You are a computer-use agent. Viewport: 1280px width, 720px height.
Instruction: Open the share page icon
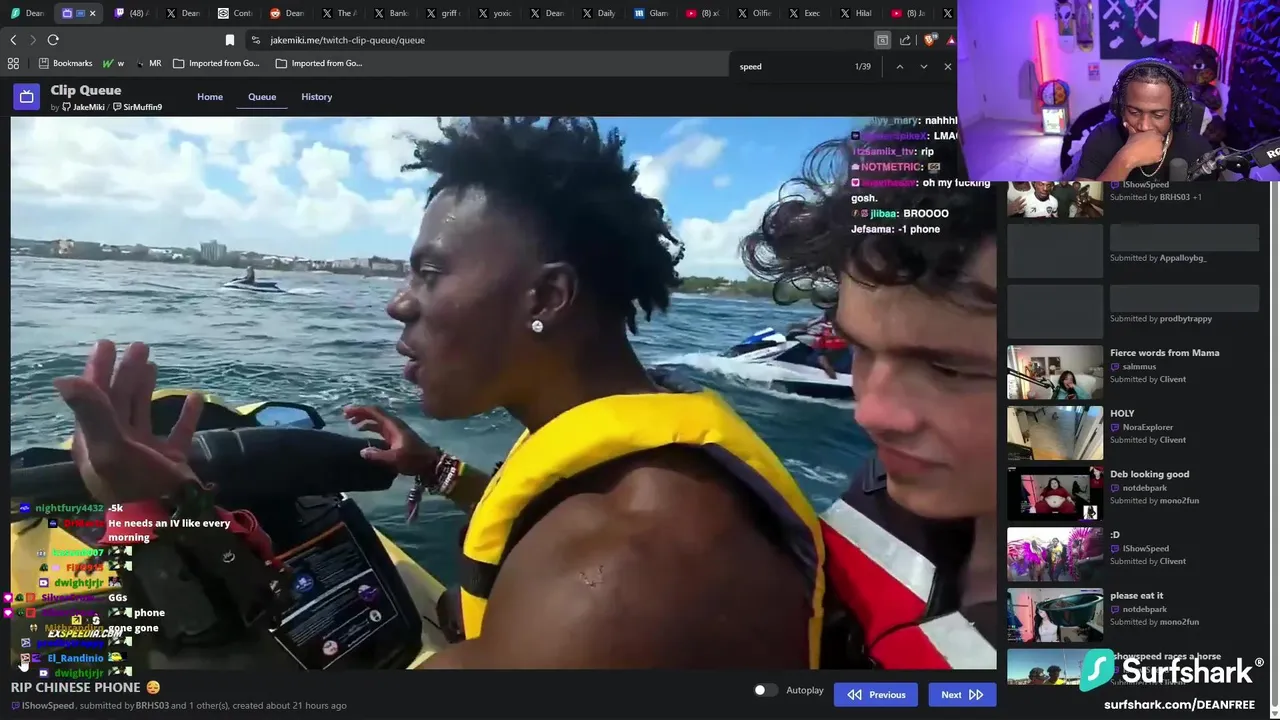tap(905, 40)
